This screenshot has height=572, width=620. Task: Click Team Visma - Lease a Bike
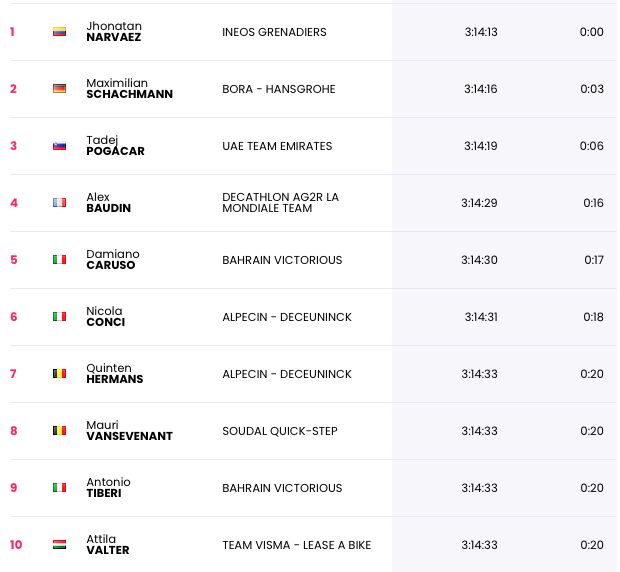pos(297,545)
